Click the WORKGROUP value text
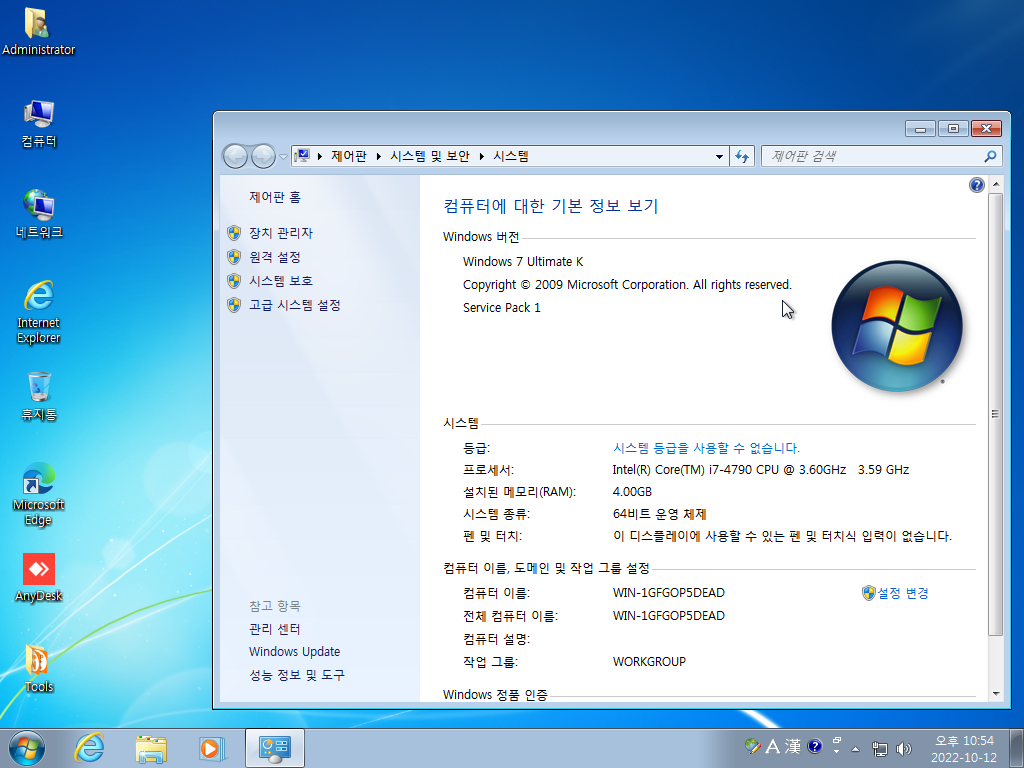Screen dimensions: 1024x768 tap(649, 662)
